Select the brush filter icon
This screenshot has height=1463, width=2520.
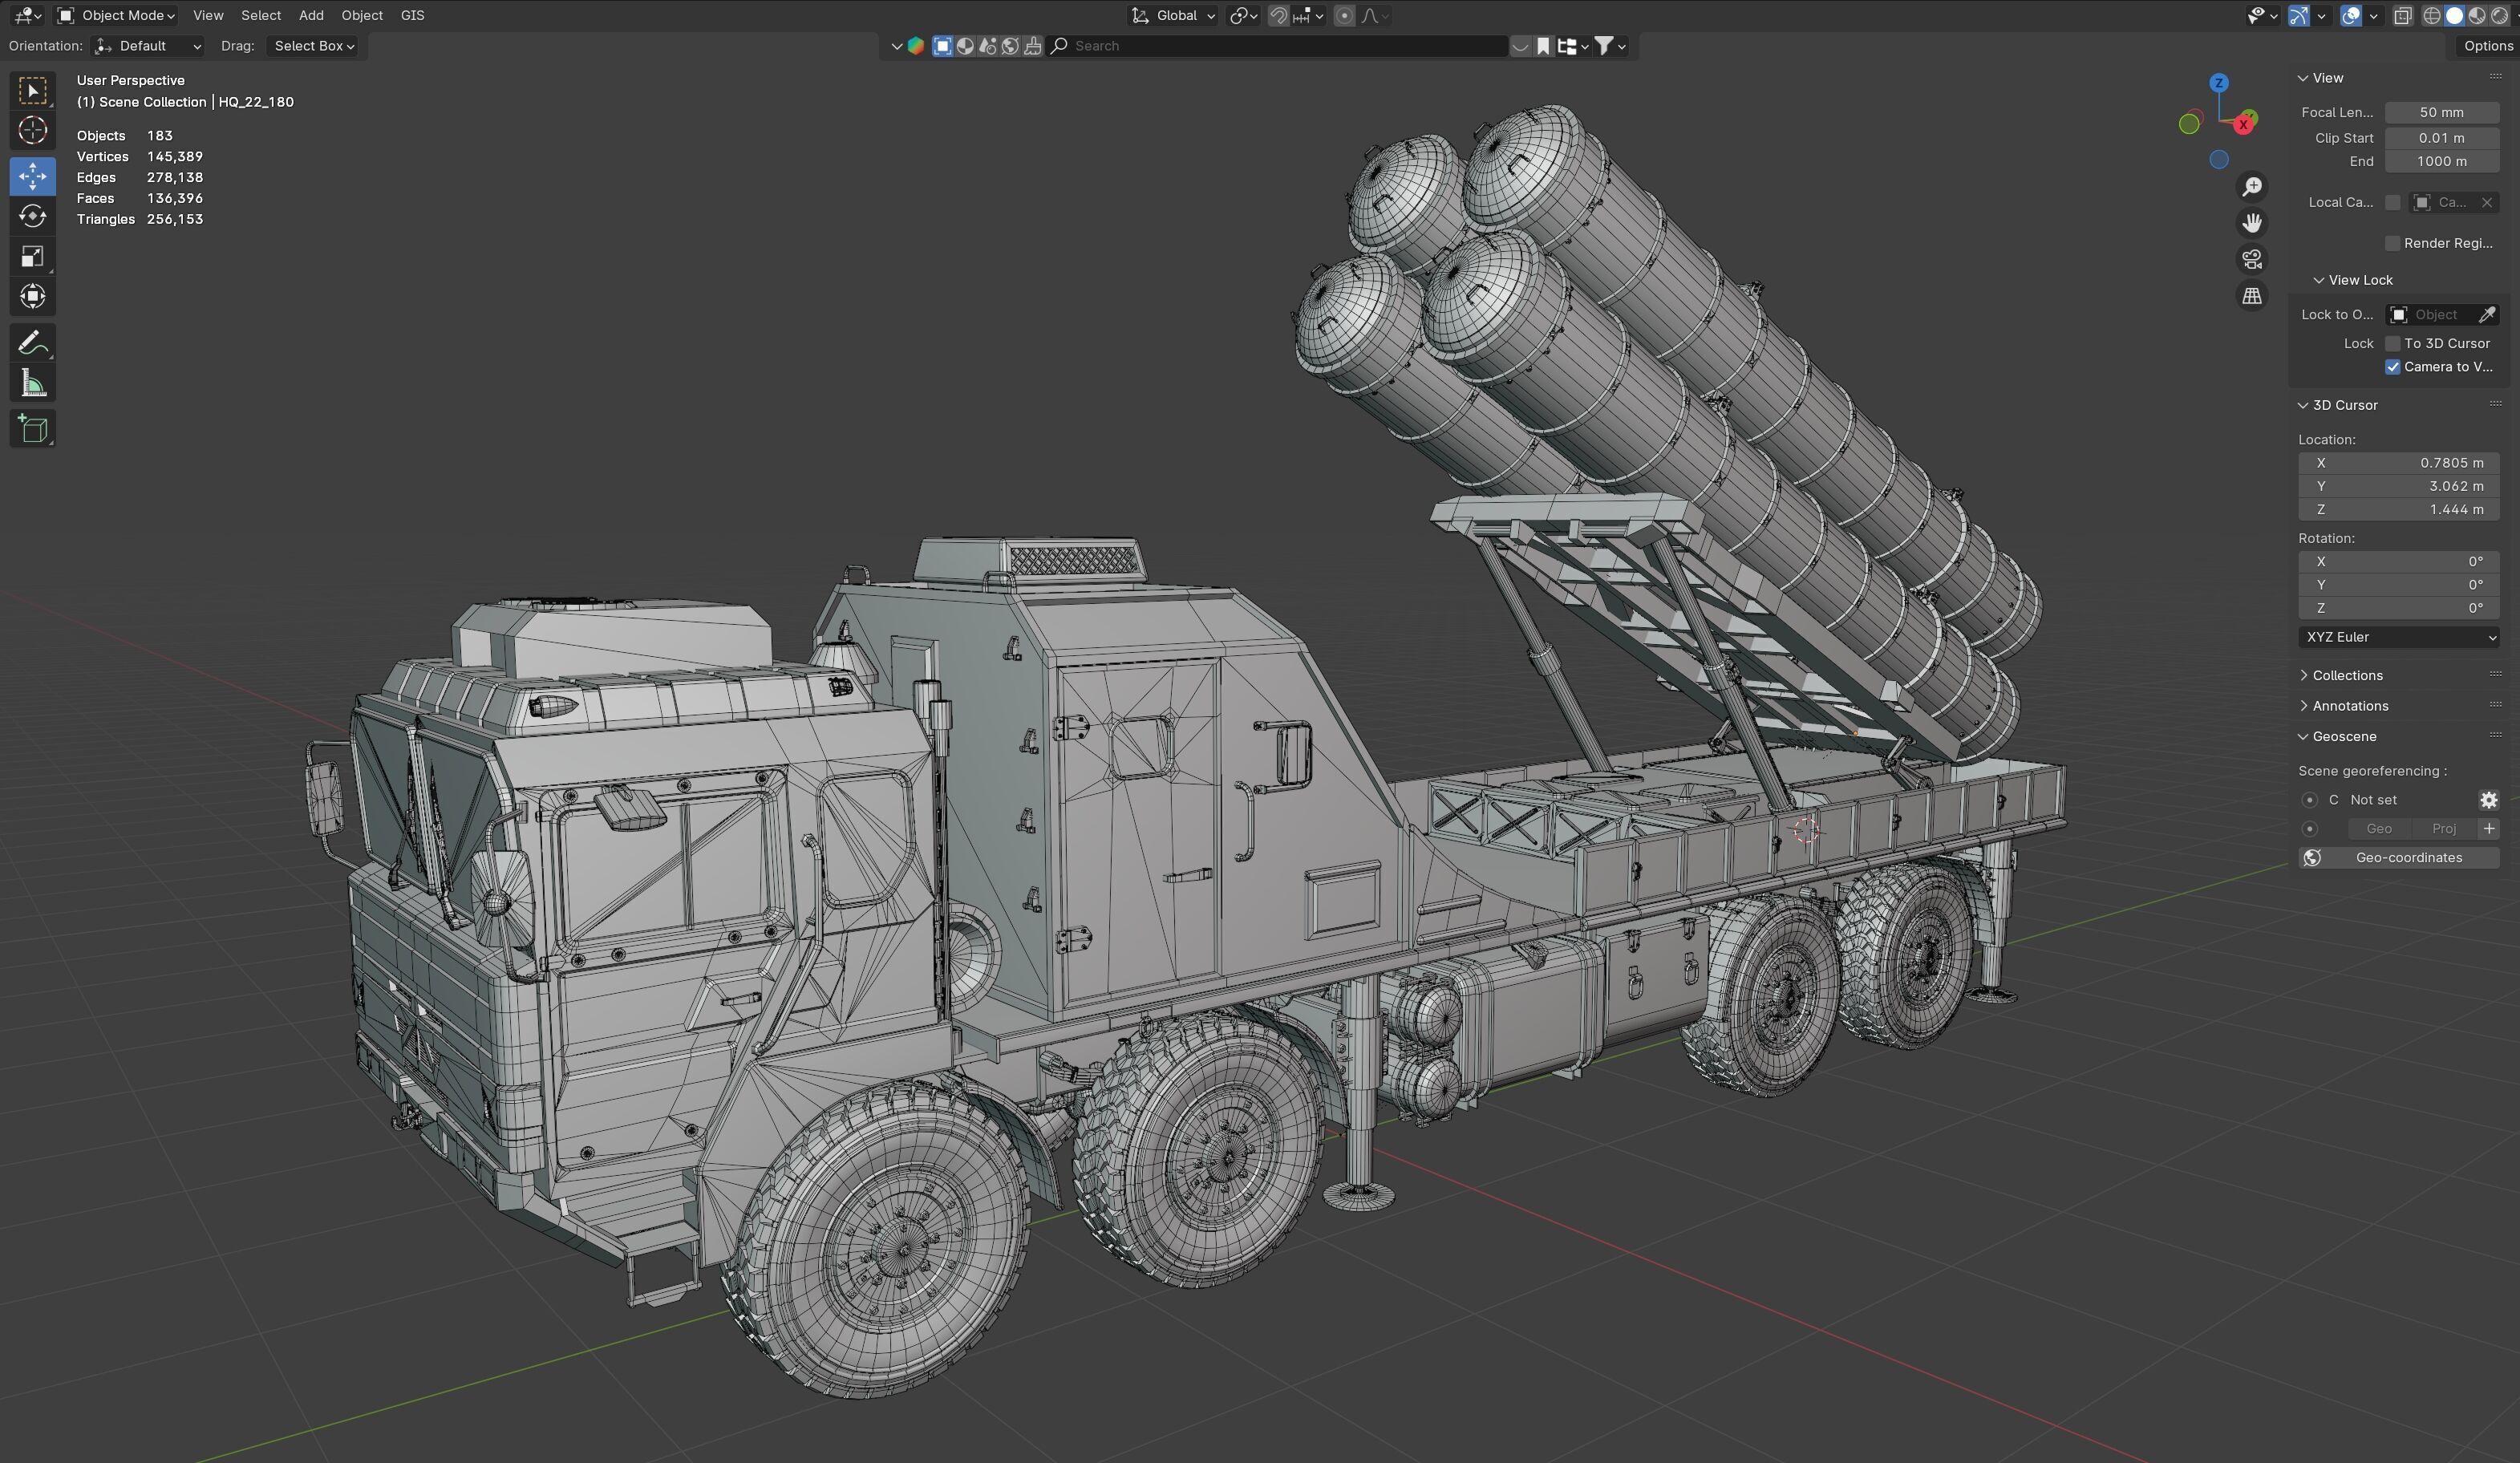(1033, 46)
